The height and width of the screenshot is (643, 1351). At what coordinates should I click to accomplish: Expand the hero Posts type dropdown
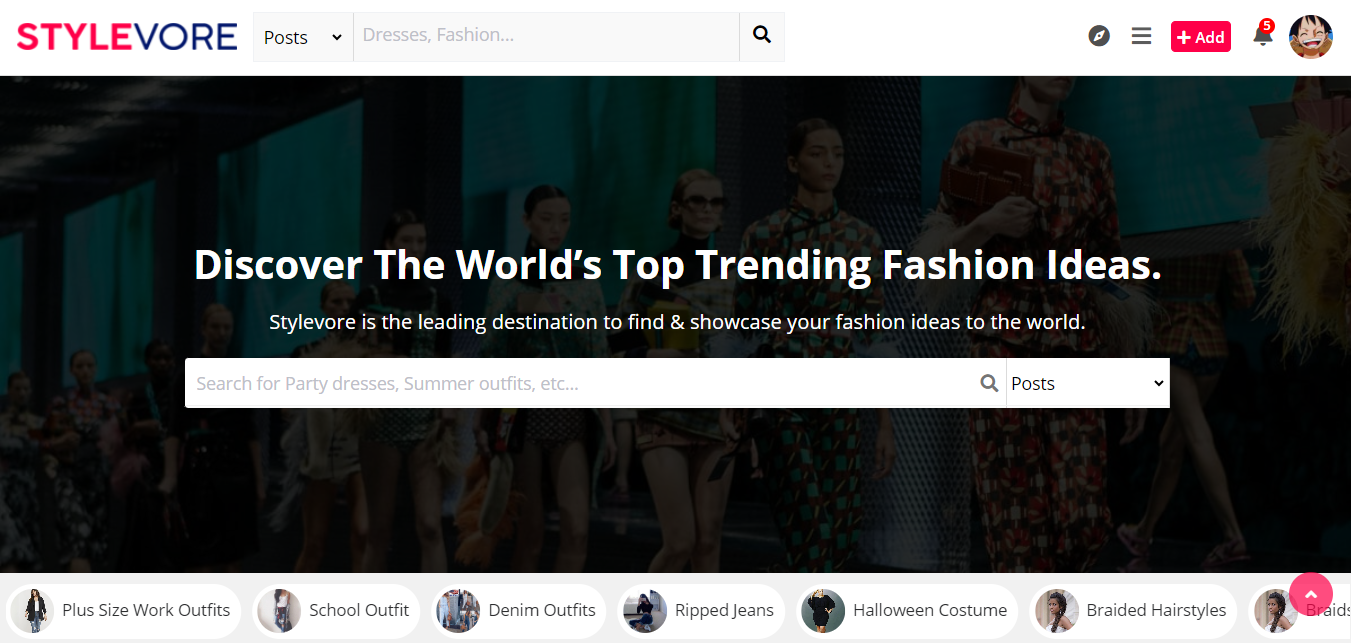coord(1087,383)
